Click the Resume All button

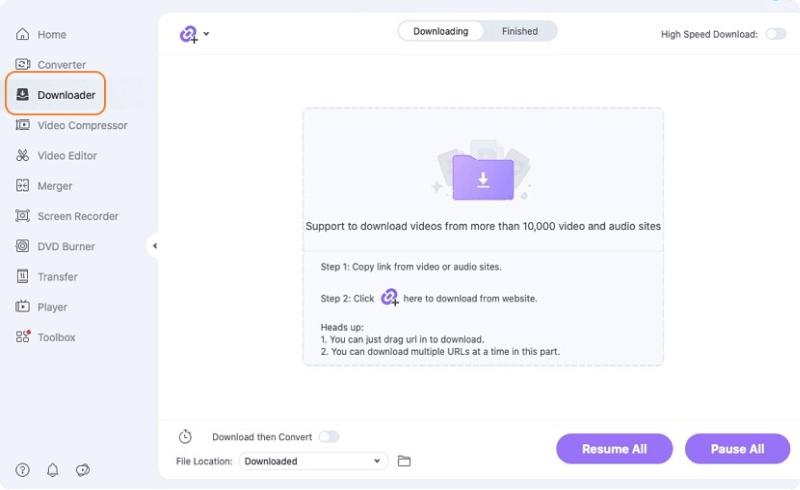click(614, 449)
